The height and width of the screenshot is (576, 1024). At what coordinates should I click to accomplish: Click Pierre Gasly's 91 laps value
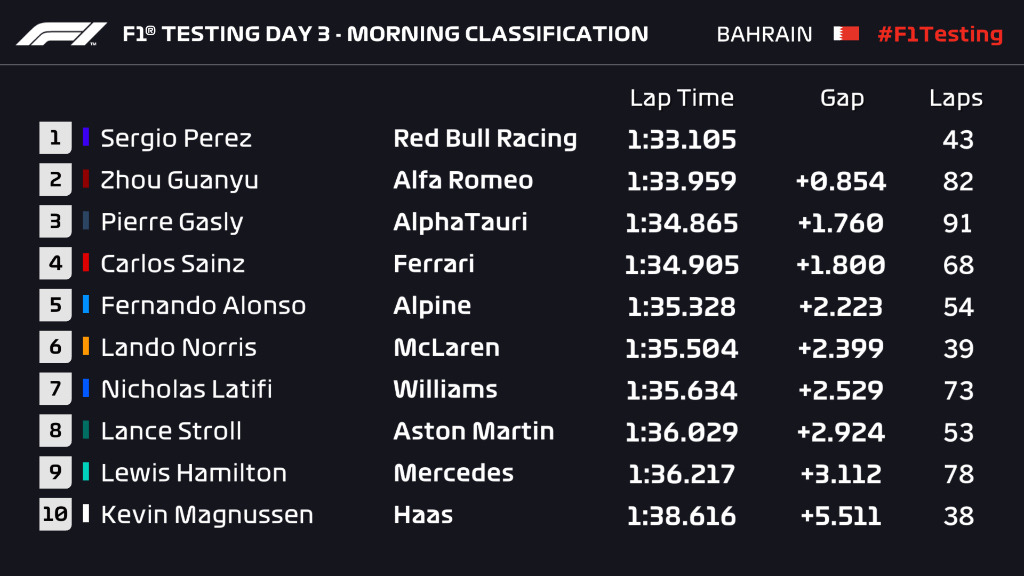click(957, 222)
